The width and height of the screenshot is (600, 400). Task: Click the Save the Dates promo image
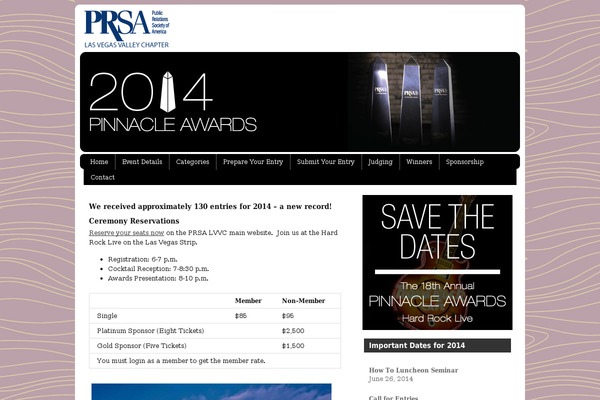(437, 262)
